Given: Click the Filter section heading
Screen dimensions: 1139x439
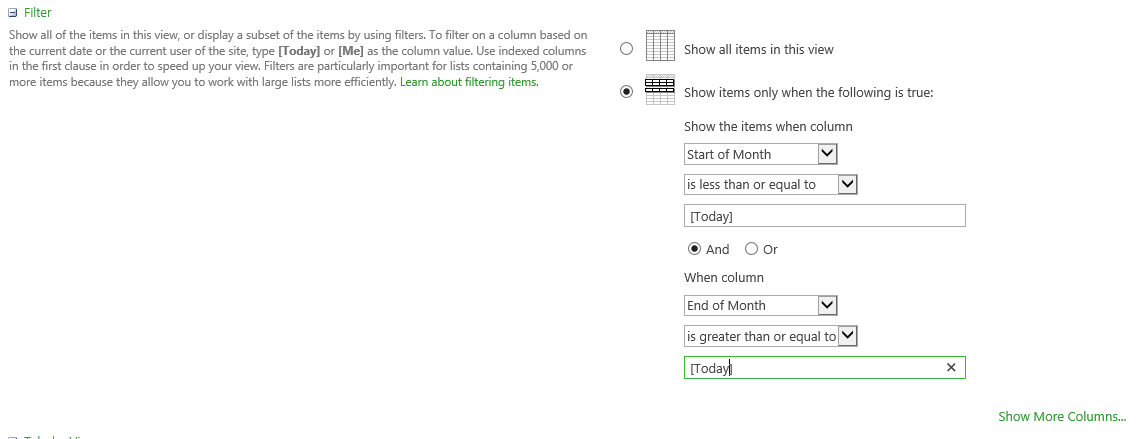Looking at the screenshot, I should coord(38,13).
